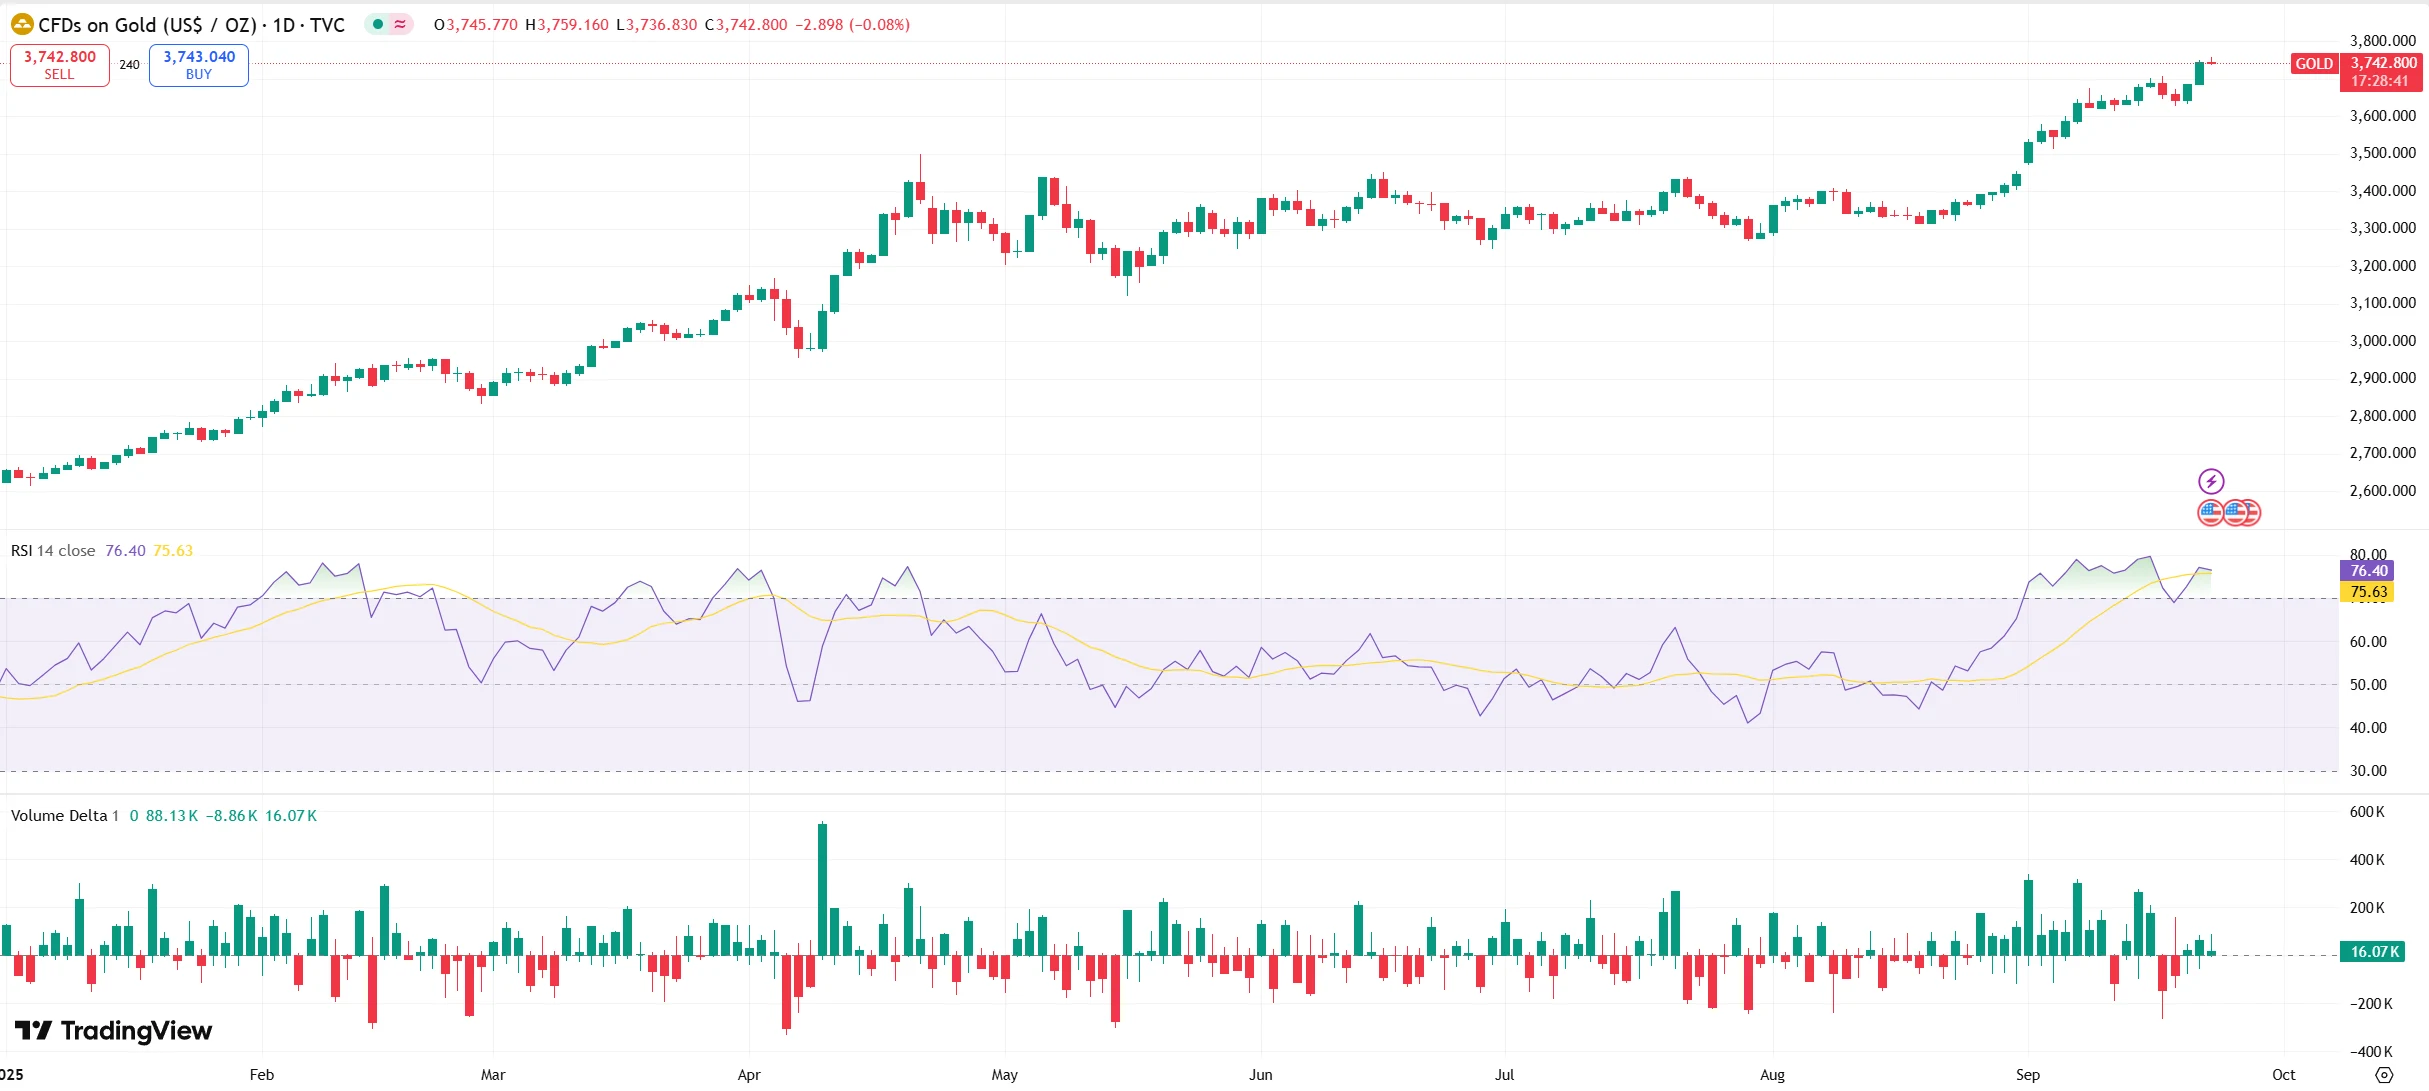Click the pink approximate-data status icon
This screenshot has height=1091, width=2429.
[x=400, y=24]
